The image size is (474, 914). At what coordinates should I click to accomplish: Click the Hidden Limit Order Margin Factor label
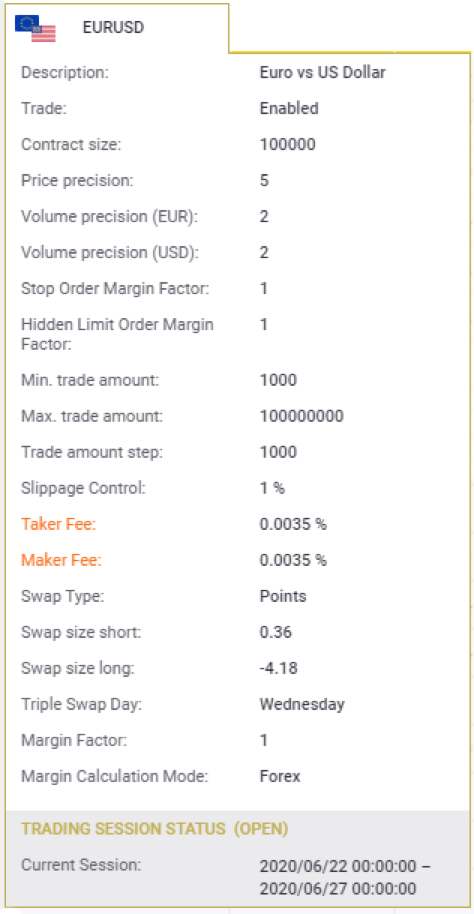click(x=117, y=334)
